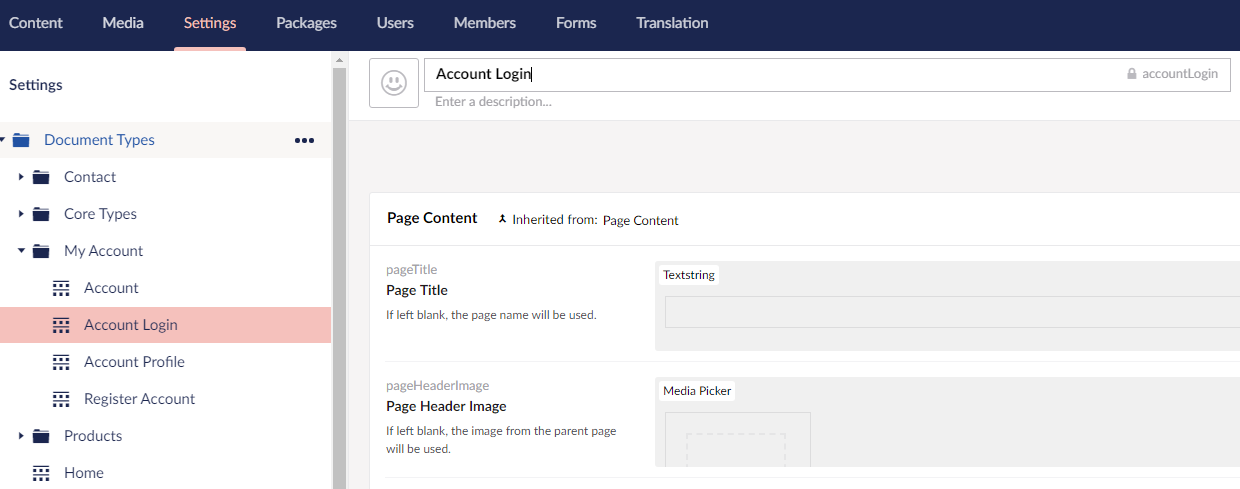The width and height of the screenshot is (1240, 489).
Task: Select the Products folder
Action: (x=93, y=436)
